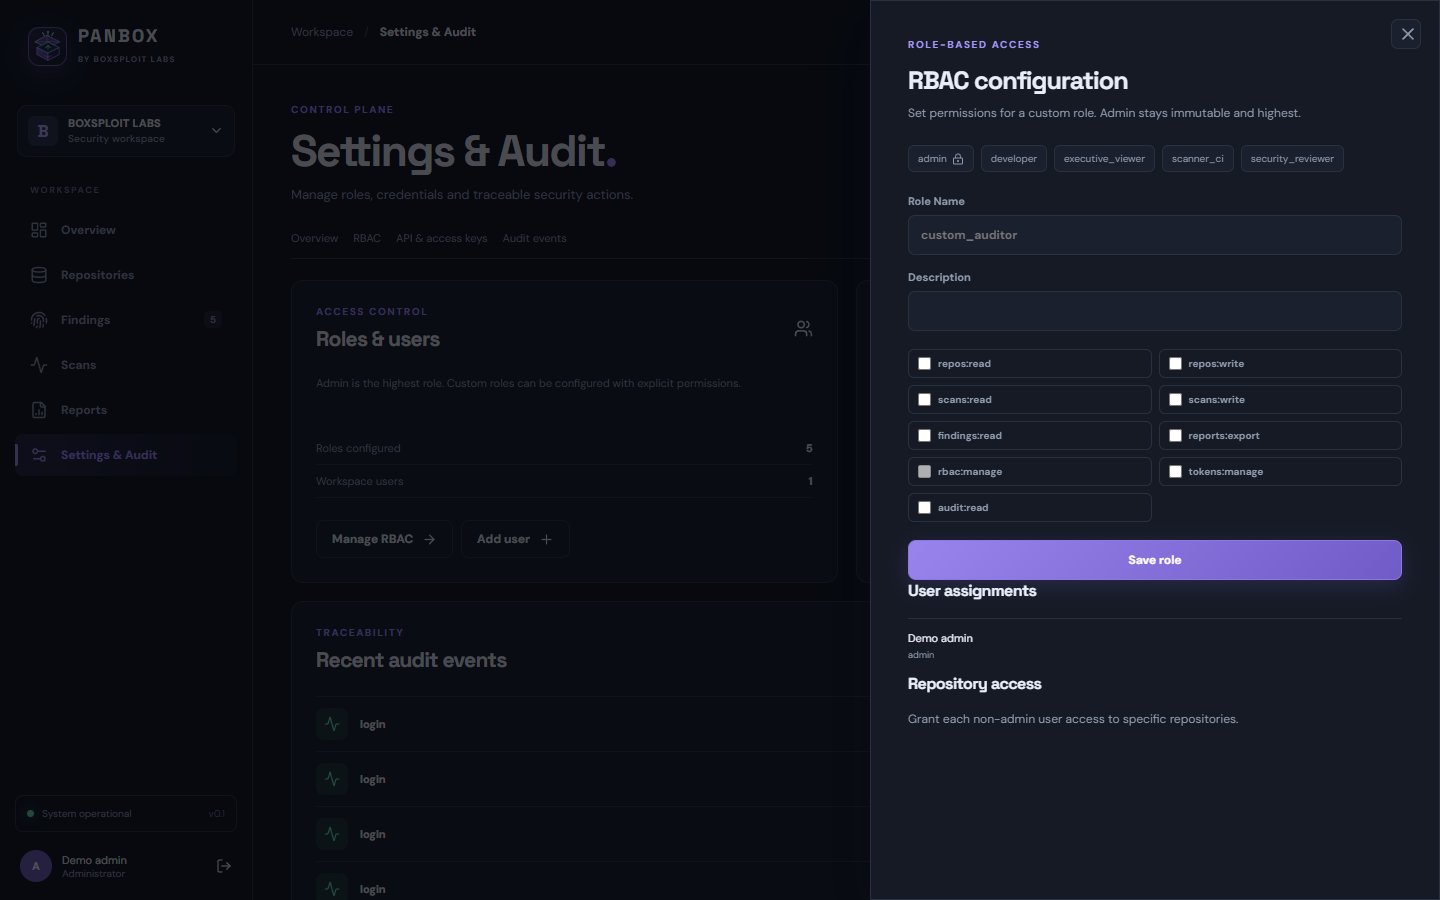Check the scans:write permission
Viewport: 1440px width, 900px height.
1175,400
